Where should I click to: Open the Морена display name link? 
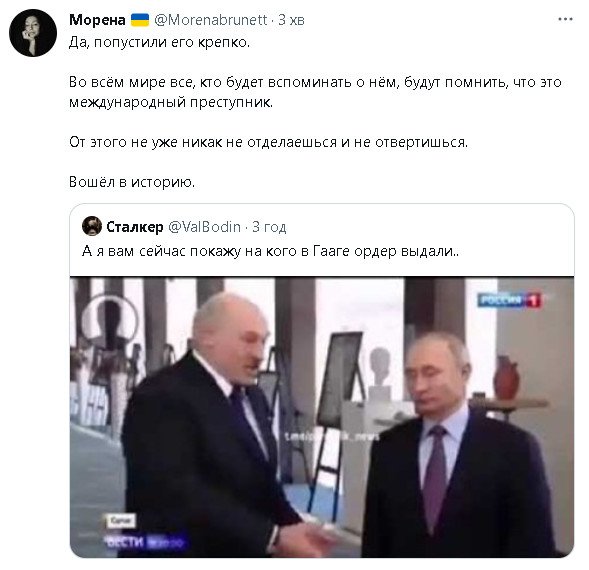(97, 20)
